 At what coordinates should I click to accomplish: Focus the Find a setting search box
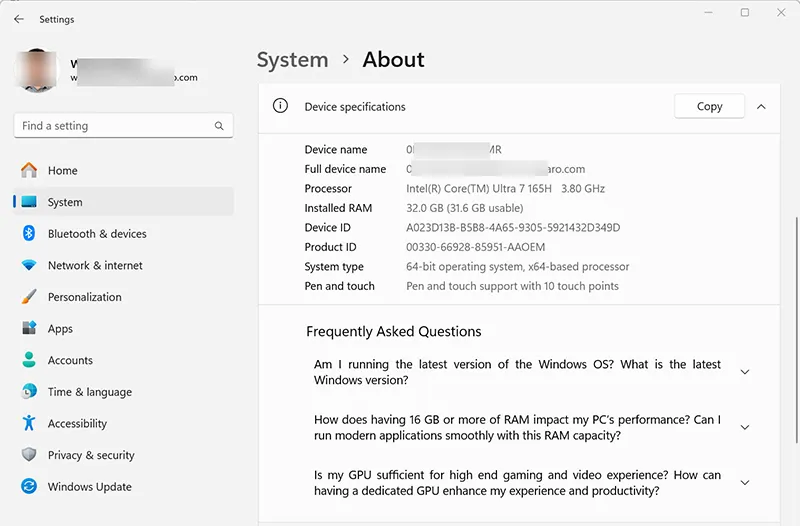[x=123, y=126]
